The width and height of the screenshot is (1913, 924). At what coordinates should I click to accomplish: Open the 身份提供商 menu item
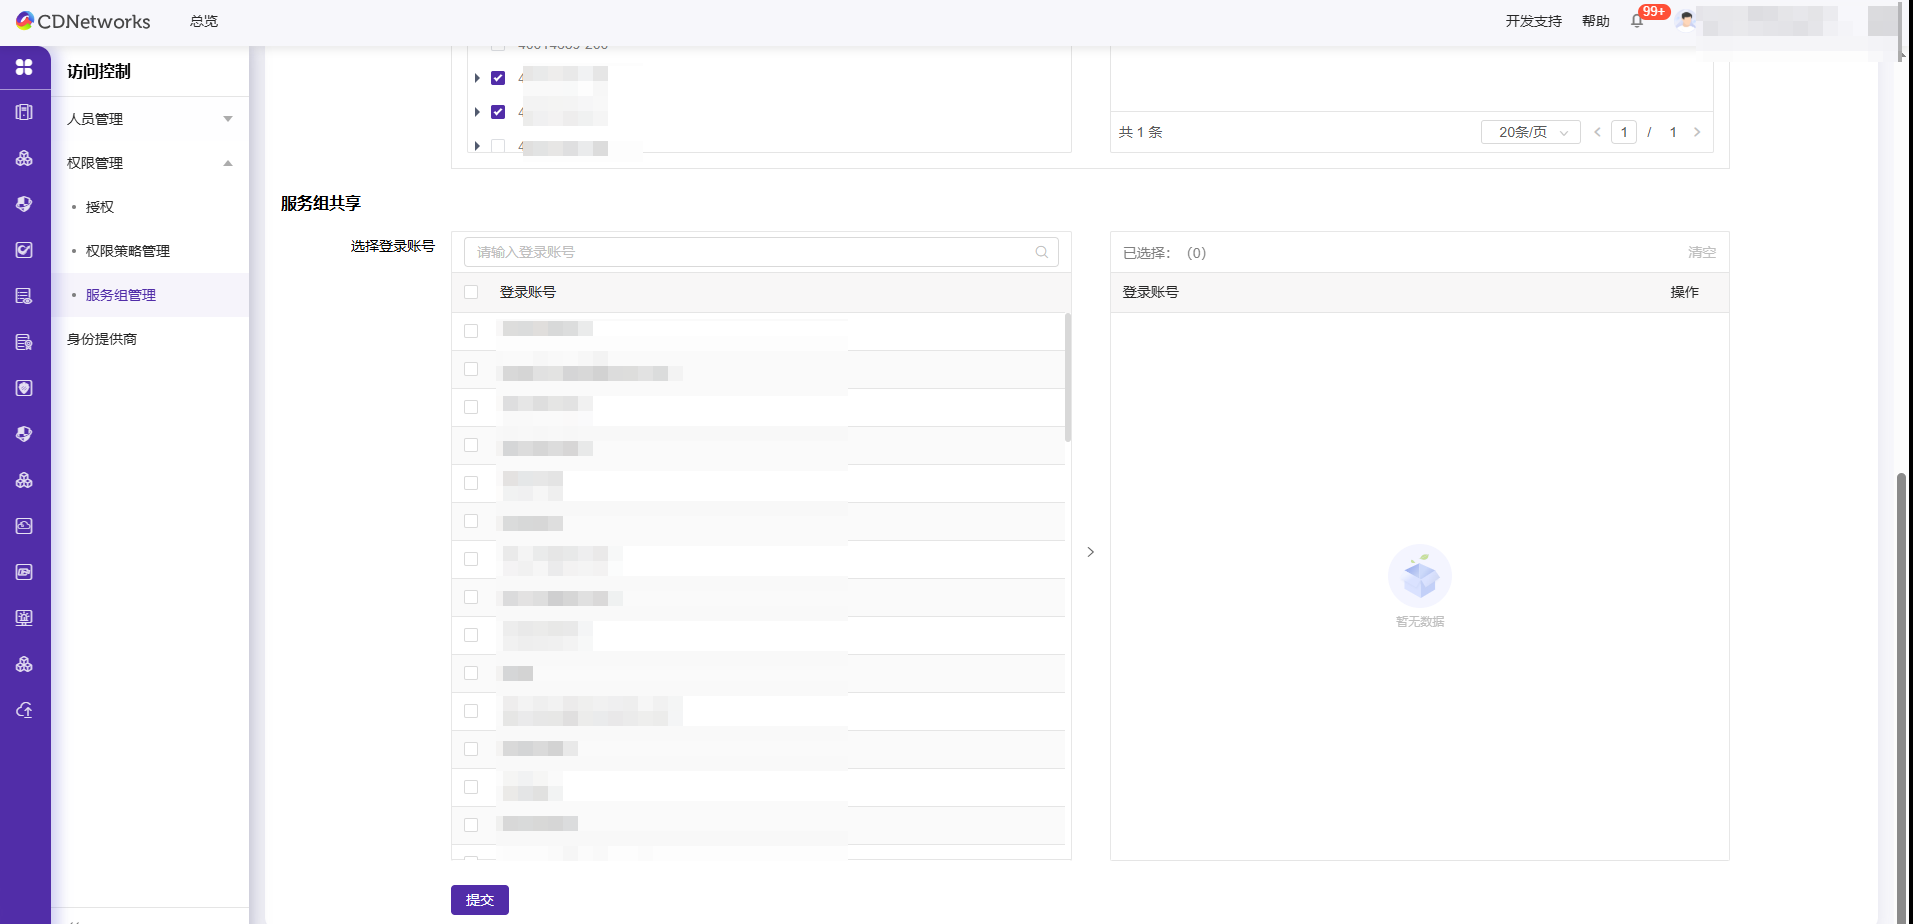coord(102,339)
